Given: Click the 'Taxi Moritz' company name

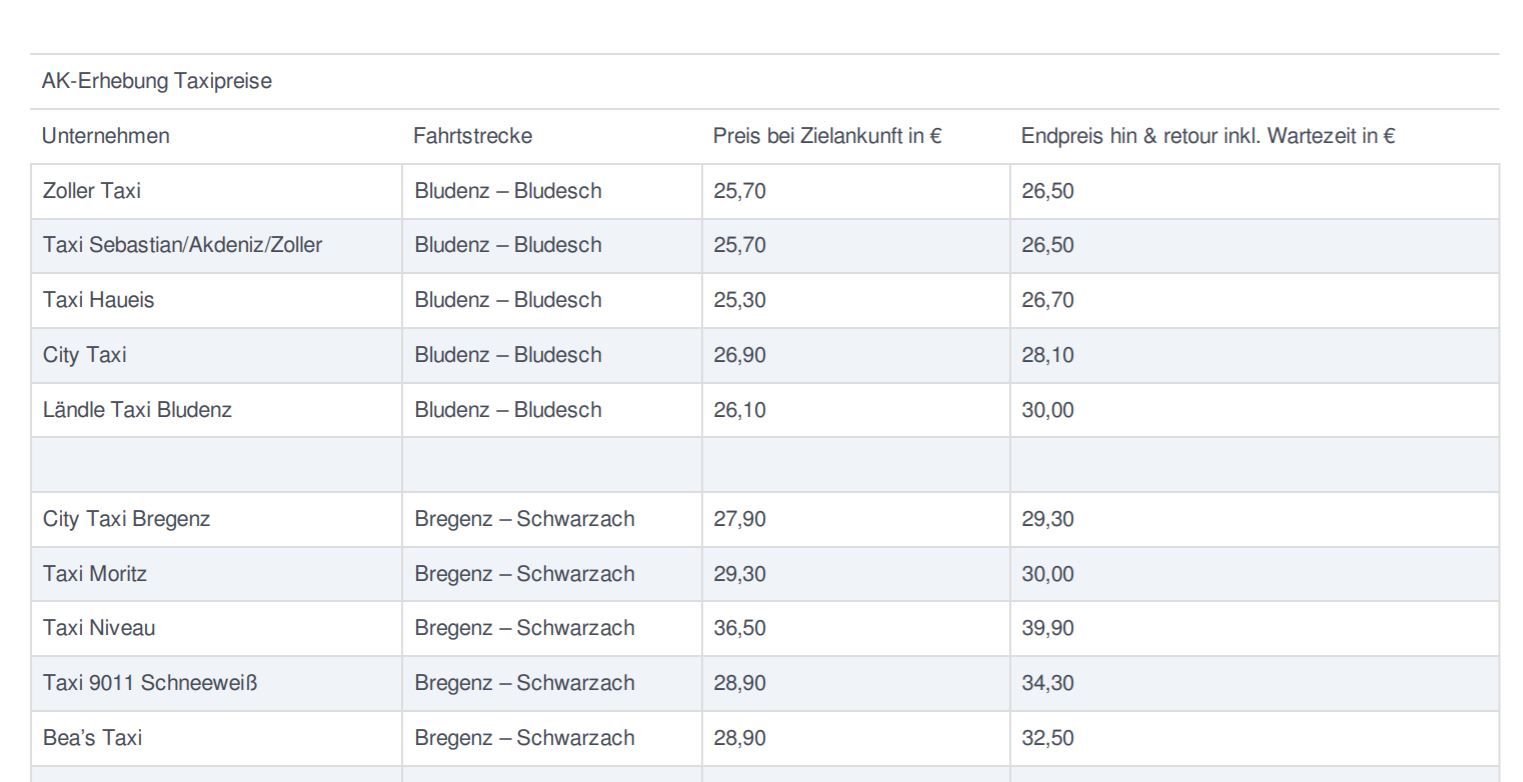Looking at the screenshot, I should (96, 574).
